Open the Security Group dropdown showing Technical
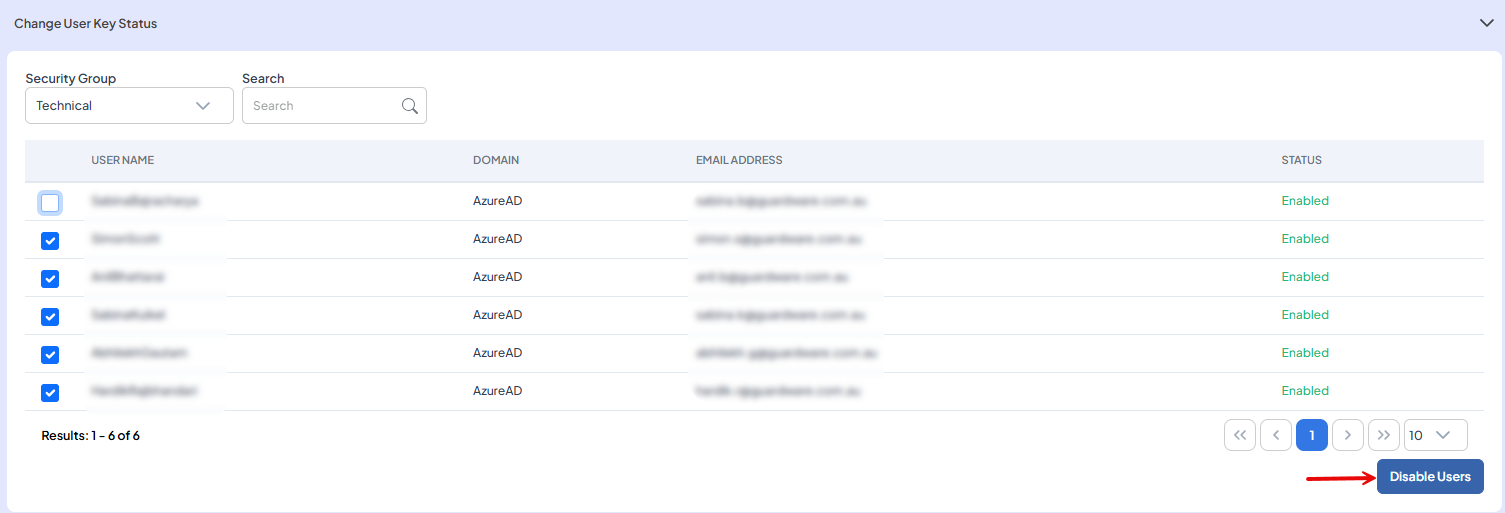The image size is (1505, 513). tap(129, 106)
